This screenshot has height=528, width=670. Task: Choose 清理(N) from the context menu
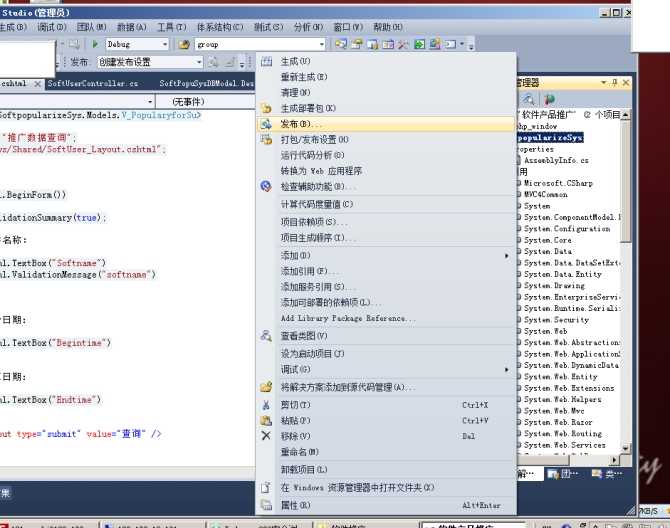(x=386, y=93)
